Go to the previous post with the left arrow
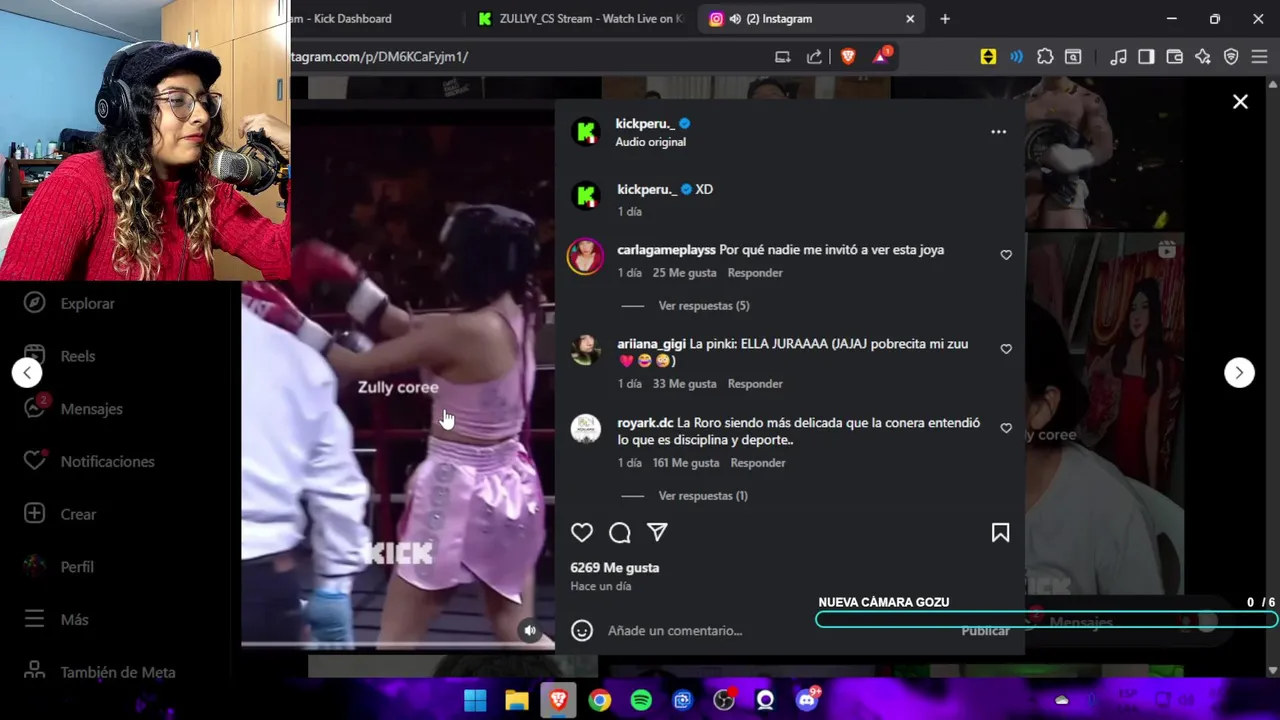The image size is (1280, 720). point(27,373)
